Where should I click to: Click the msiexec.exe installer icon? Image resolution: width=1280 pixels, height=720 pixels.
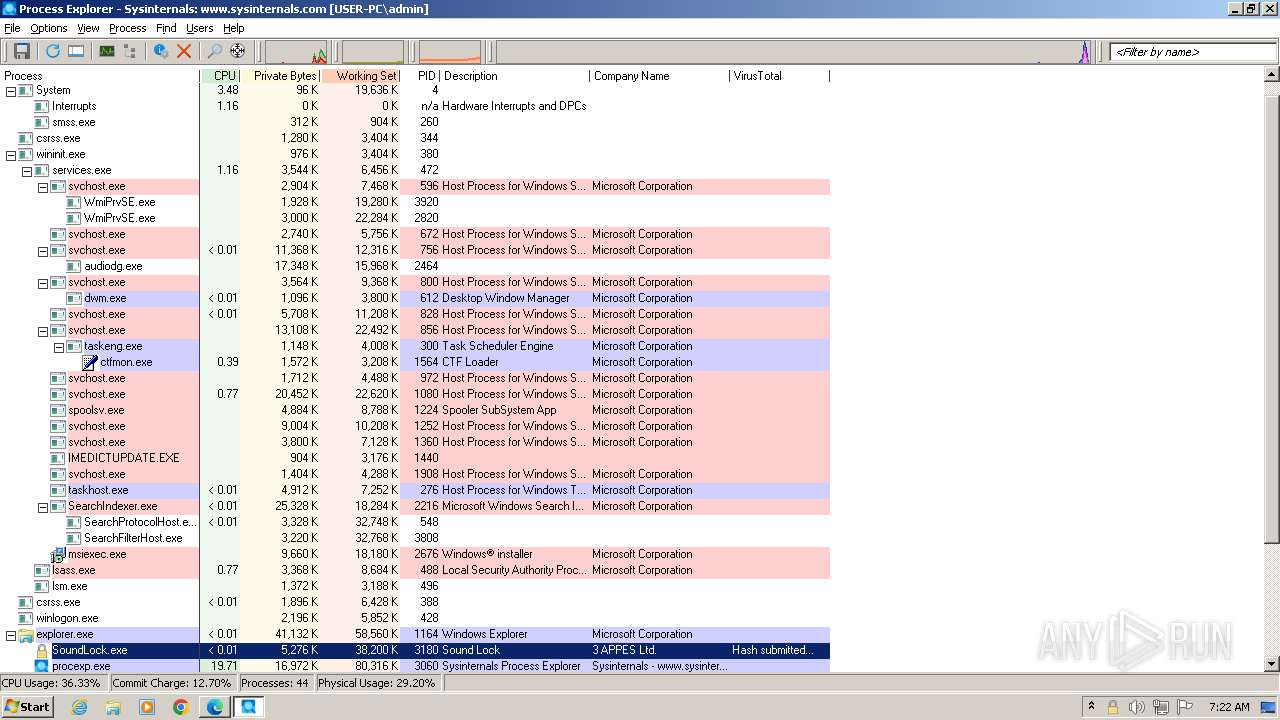point(58,554)
